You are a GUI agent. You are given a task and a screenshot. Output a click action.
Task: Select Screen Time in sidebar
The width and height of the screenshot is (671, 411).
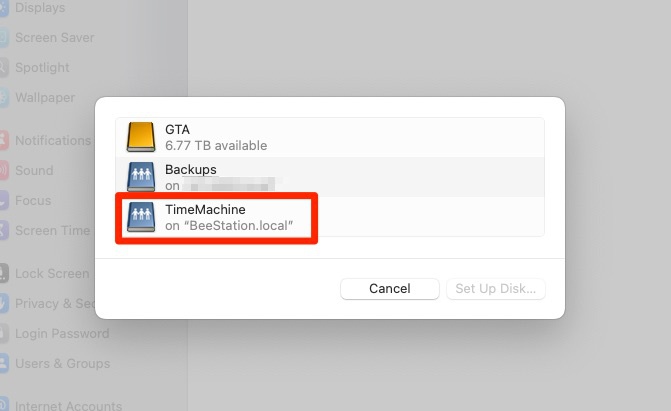pos(52,231)
